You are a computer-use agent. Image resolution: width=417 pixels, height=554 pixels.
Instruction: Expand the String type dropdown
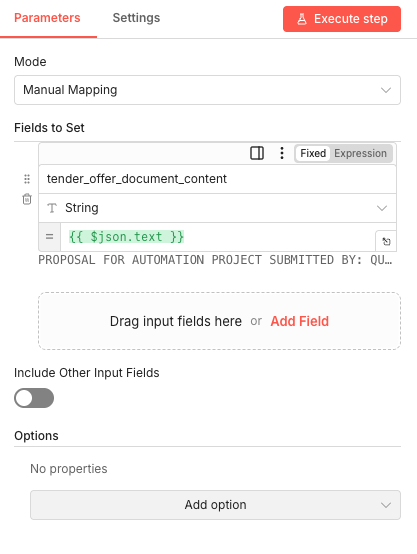click(217, 208)
